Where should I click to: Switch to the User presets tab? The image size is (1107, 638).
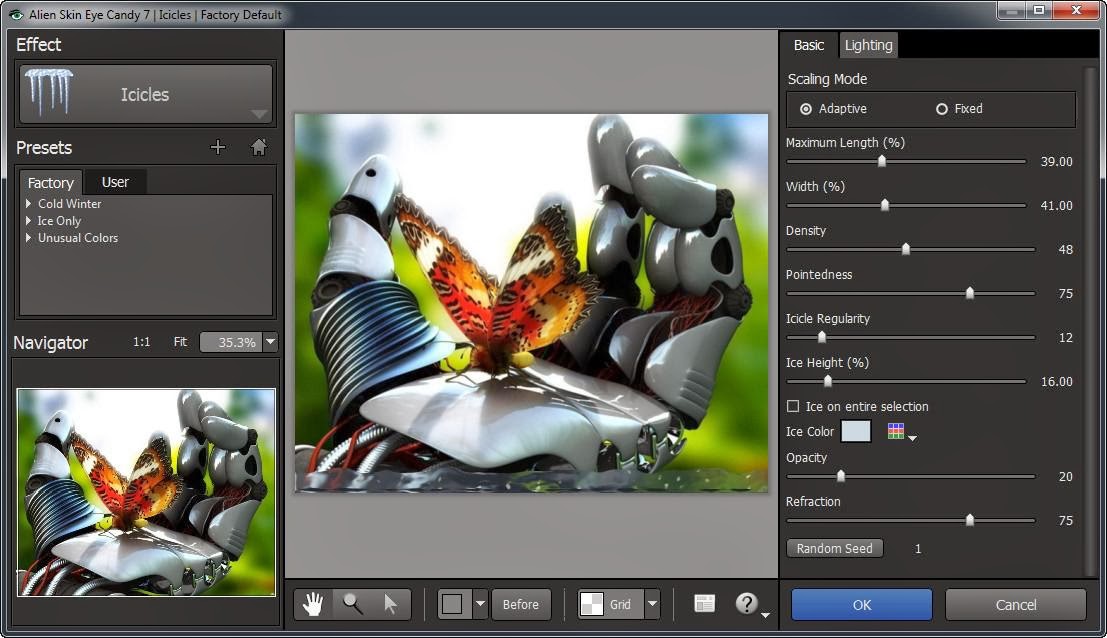point(115,182)
